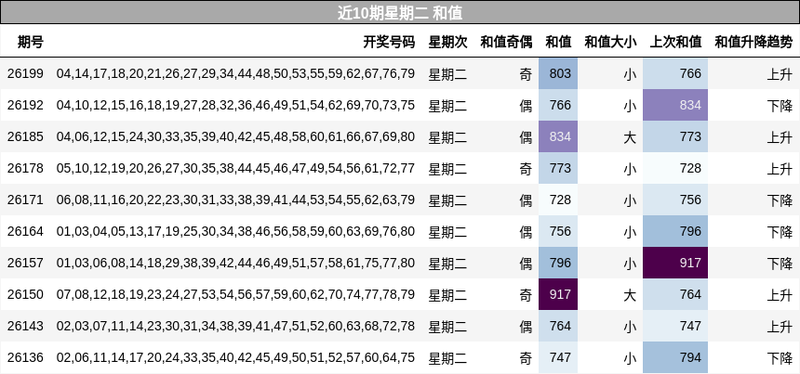Click purple 和值 cell 834 in row 26185
This screenshot has height=374, width=800.
pos(558,137)
